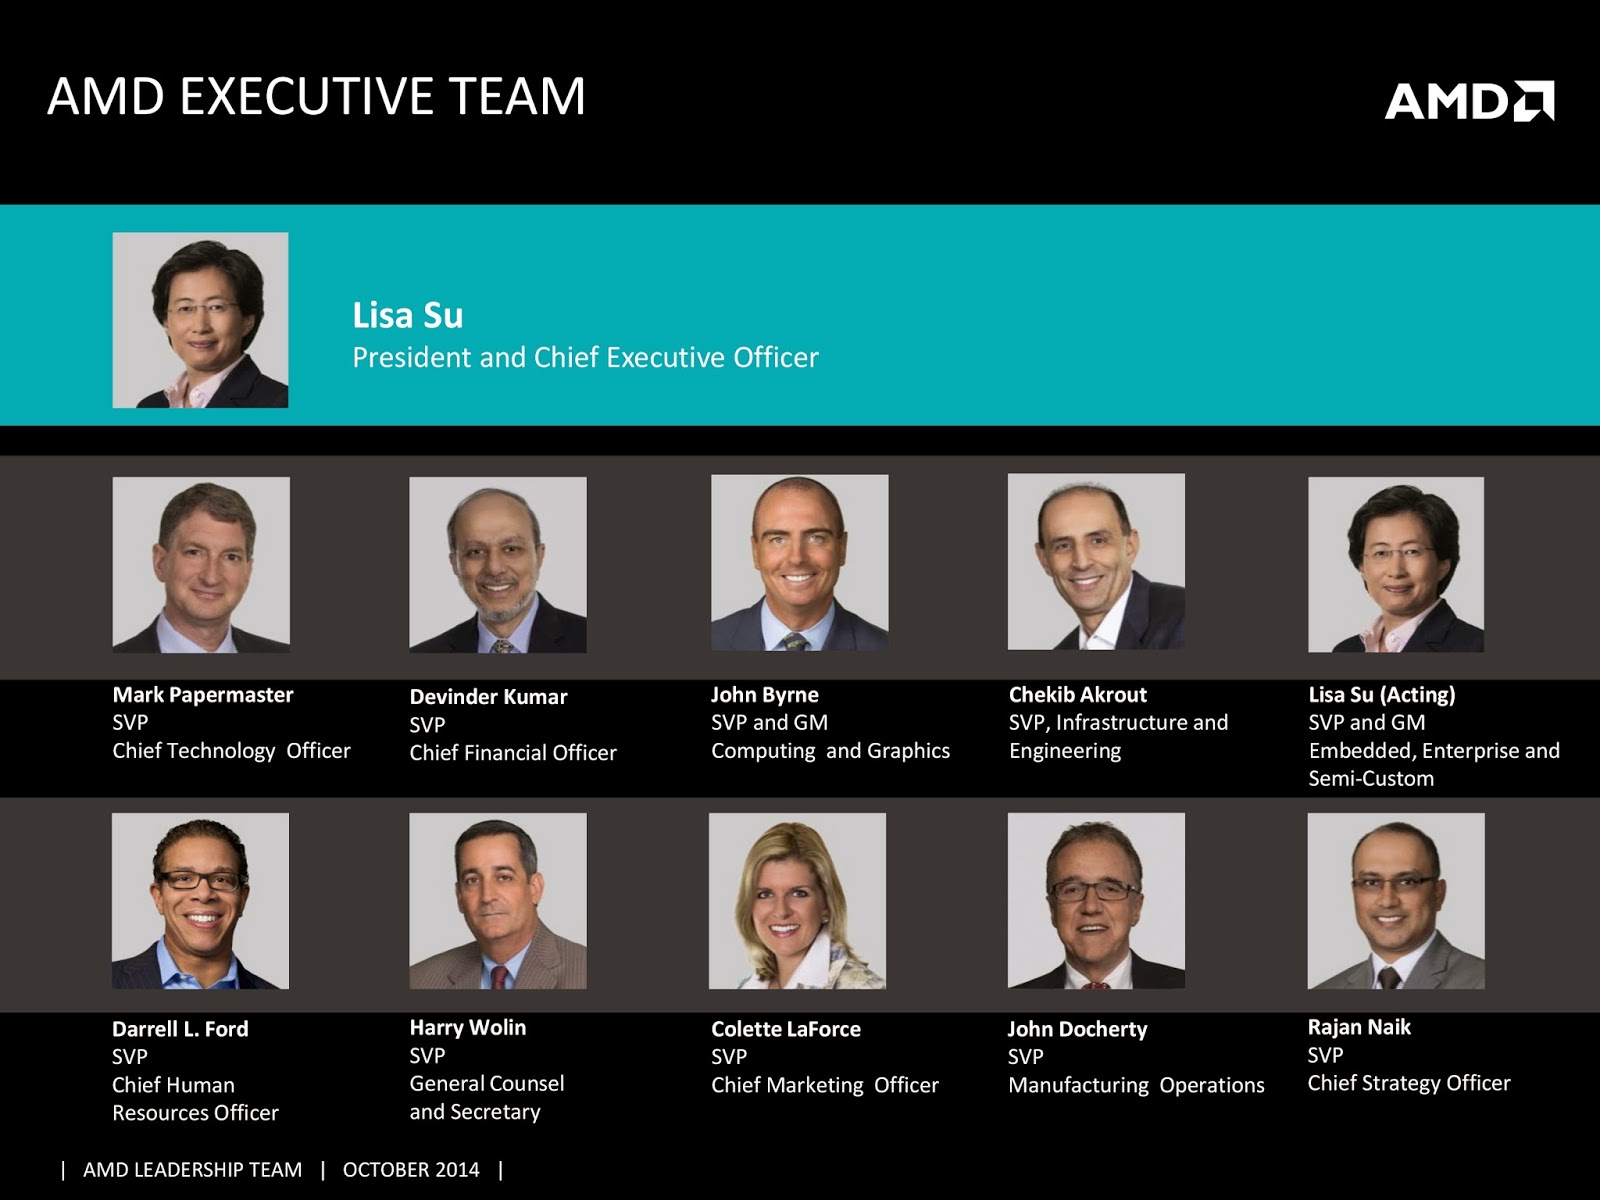
Task: Select the "Chief Strategy Officer" title text
Action: tap(1409, 1083)
